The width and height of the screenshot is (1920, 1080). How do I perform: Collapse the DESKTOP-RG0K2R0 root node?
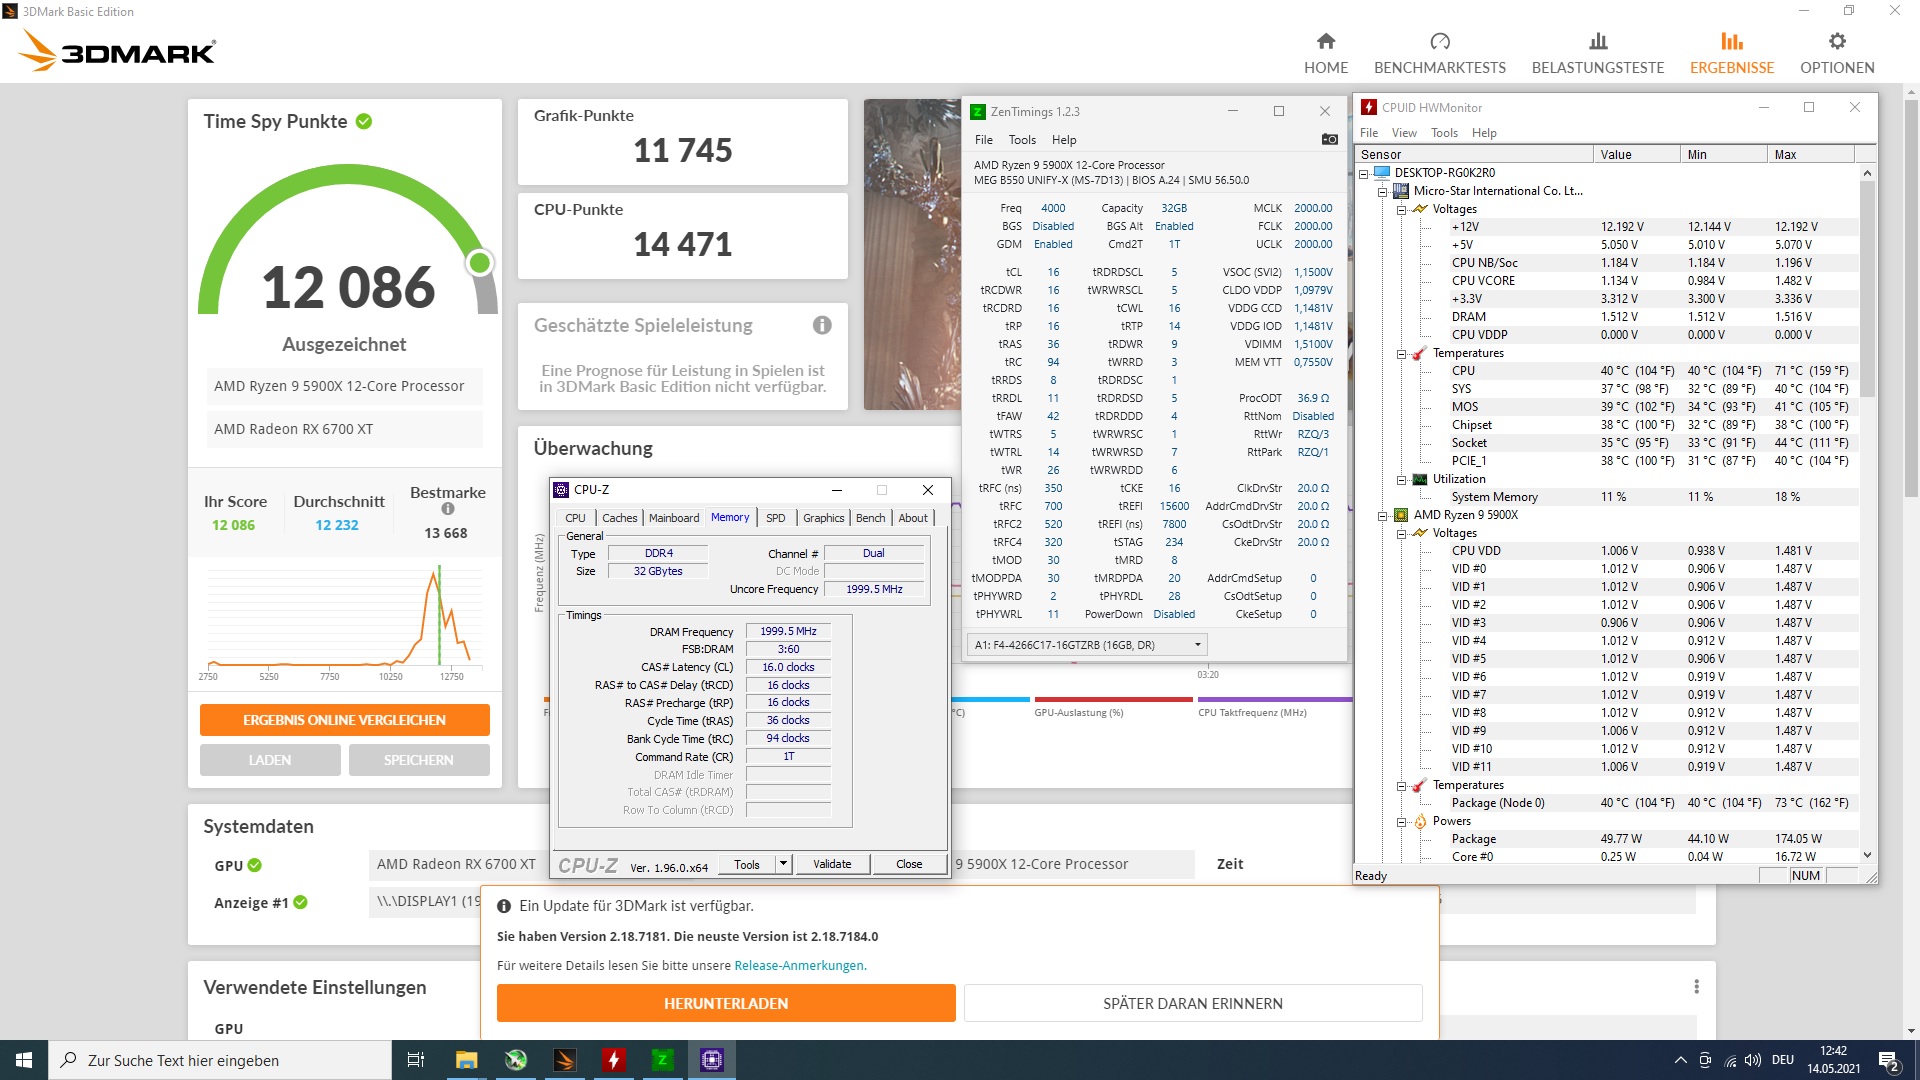(1364, 173)
